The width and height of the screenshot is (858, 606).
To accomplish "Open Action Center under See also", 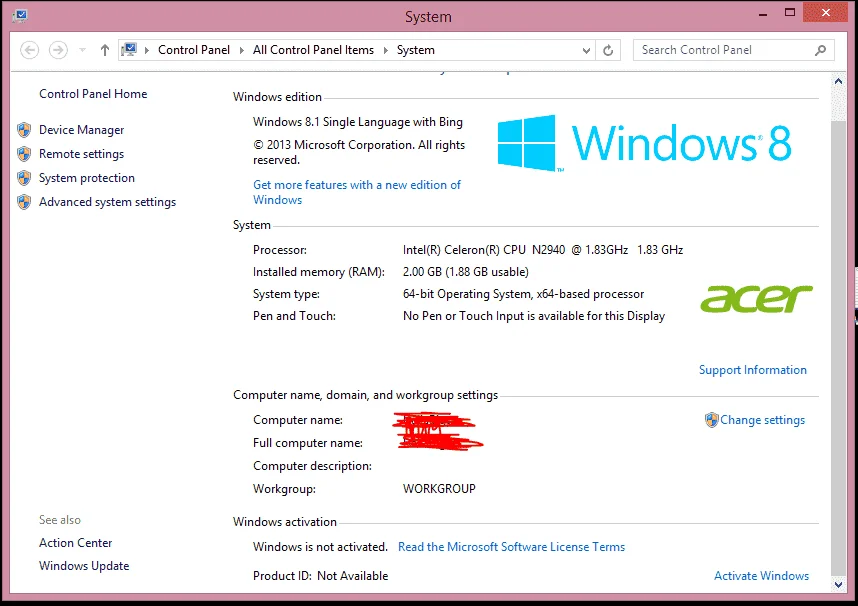I will [x=76, y=542].
